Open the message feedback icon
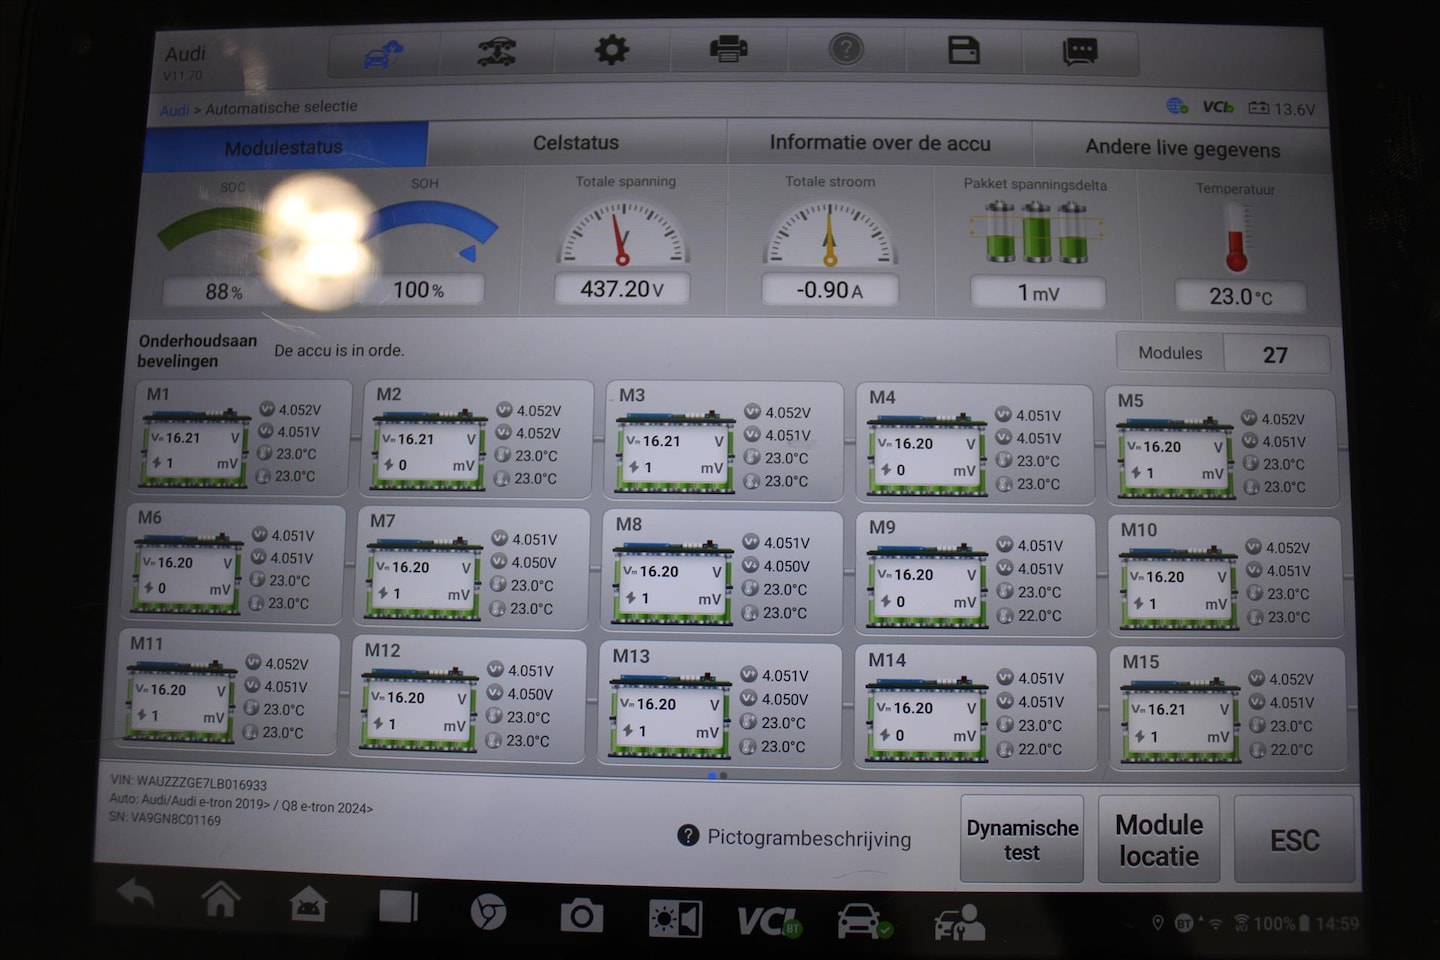Image resolution: width=1440 pixels, height=960 pixels. (1080, 52)
